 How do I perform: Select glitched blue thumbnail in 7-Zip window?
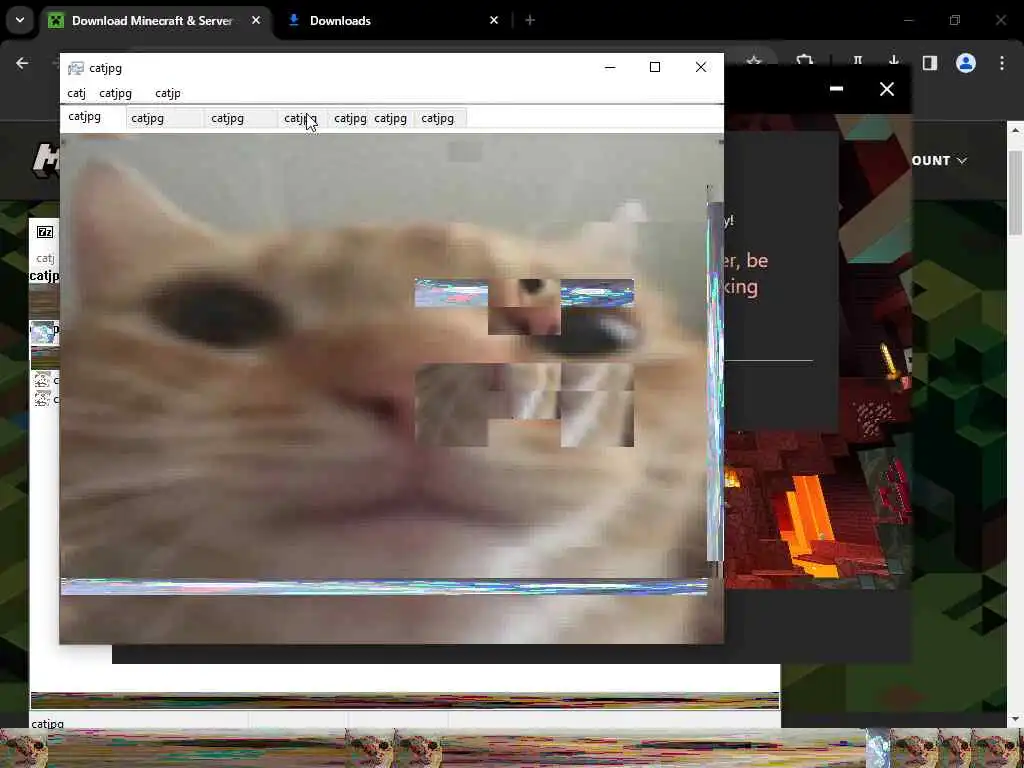44,332
